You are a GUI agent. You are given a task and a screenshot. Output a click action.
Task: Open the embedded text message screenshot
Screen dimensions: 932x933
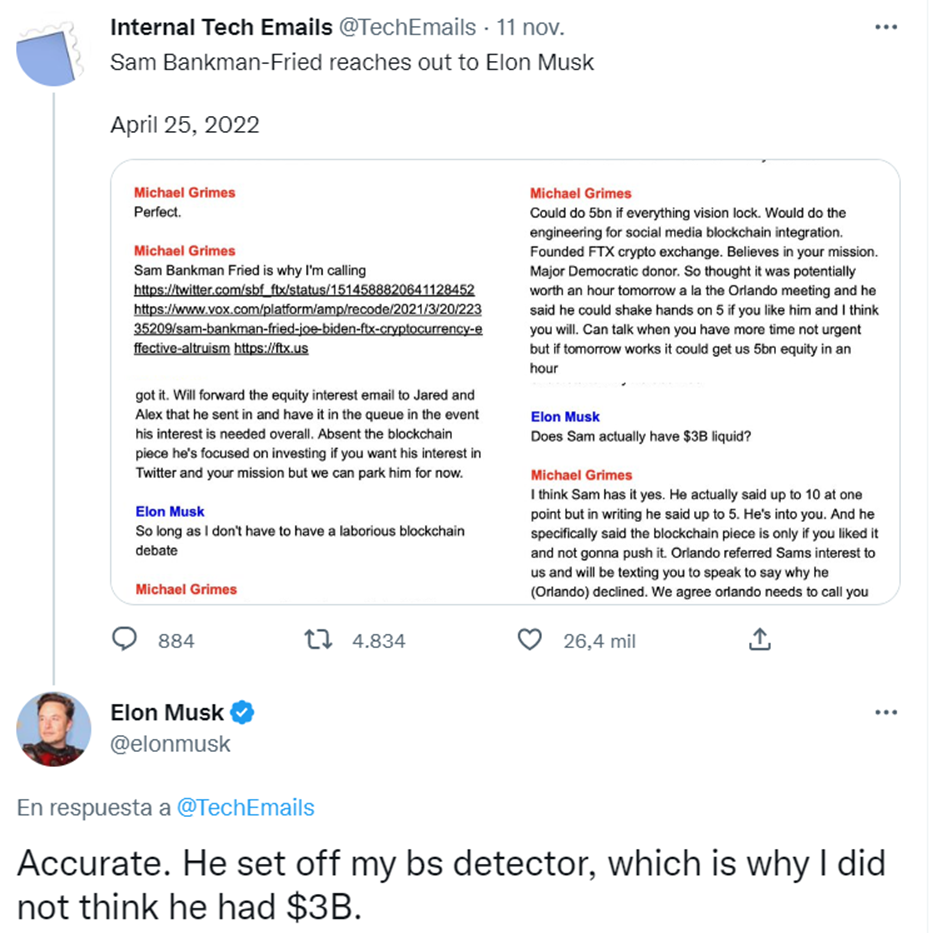click(505, 381)
